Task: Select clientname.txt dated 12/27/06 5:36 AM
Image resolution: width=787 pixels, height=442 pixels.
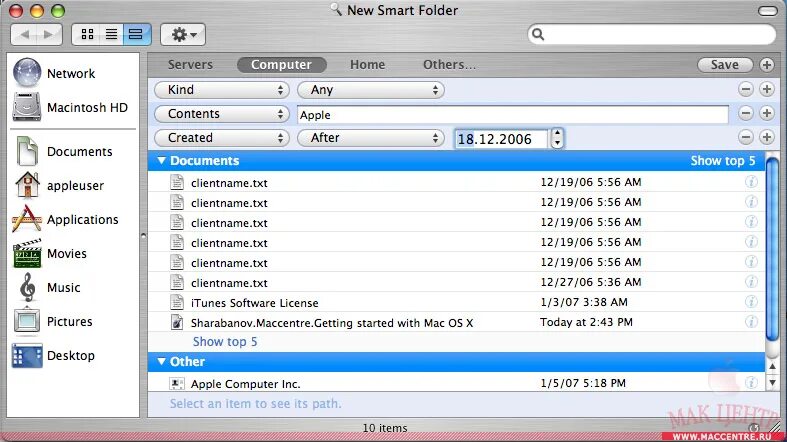Action: click(x=456, y=282)
